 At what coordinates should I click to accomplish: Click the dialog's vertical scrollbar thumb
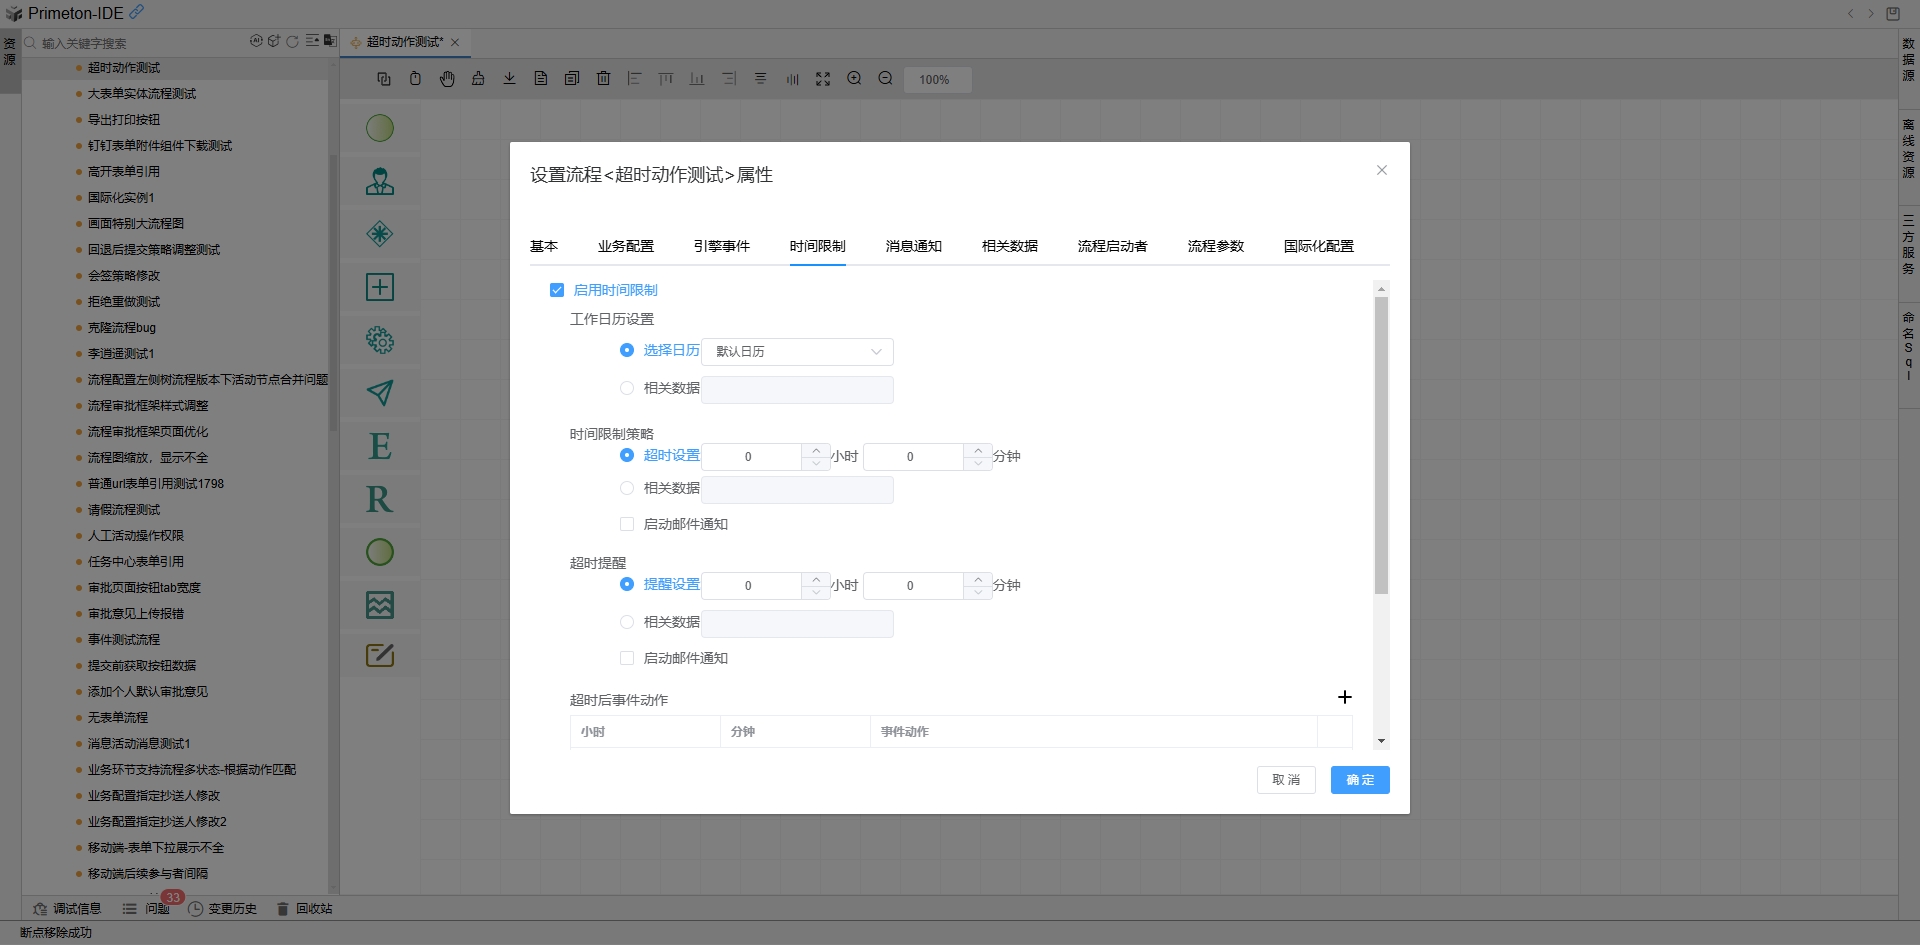coord(1381,445)
